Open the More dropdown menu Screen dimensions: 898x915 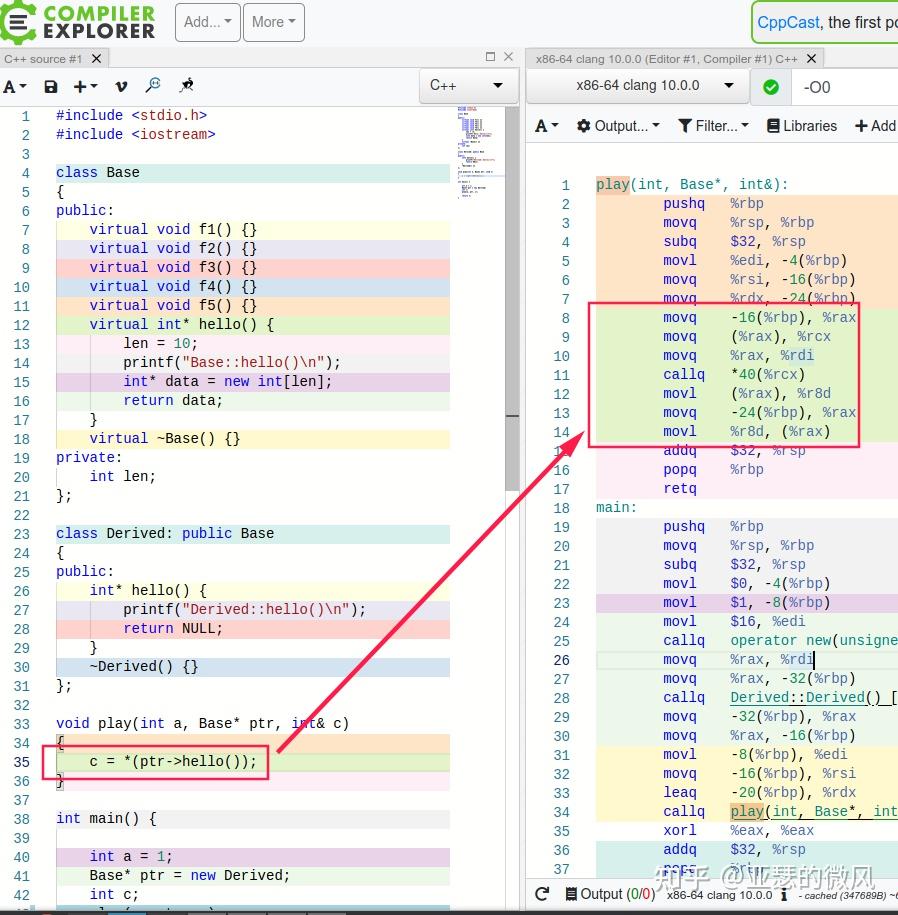(274, 22)
